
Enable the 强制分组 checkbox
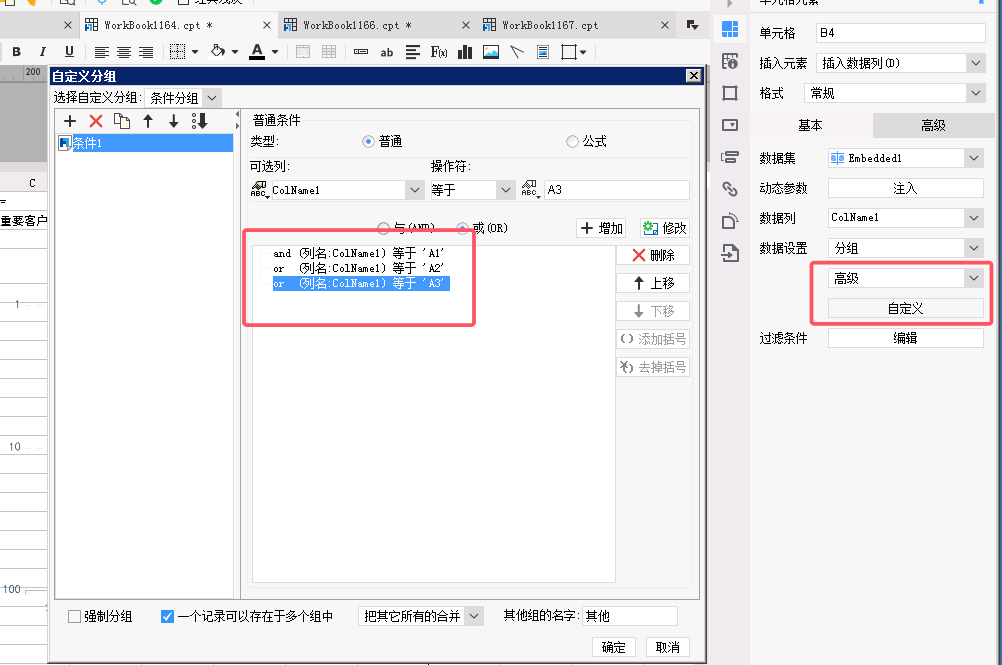click(x=75, y=617)
